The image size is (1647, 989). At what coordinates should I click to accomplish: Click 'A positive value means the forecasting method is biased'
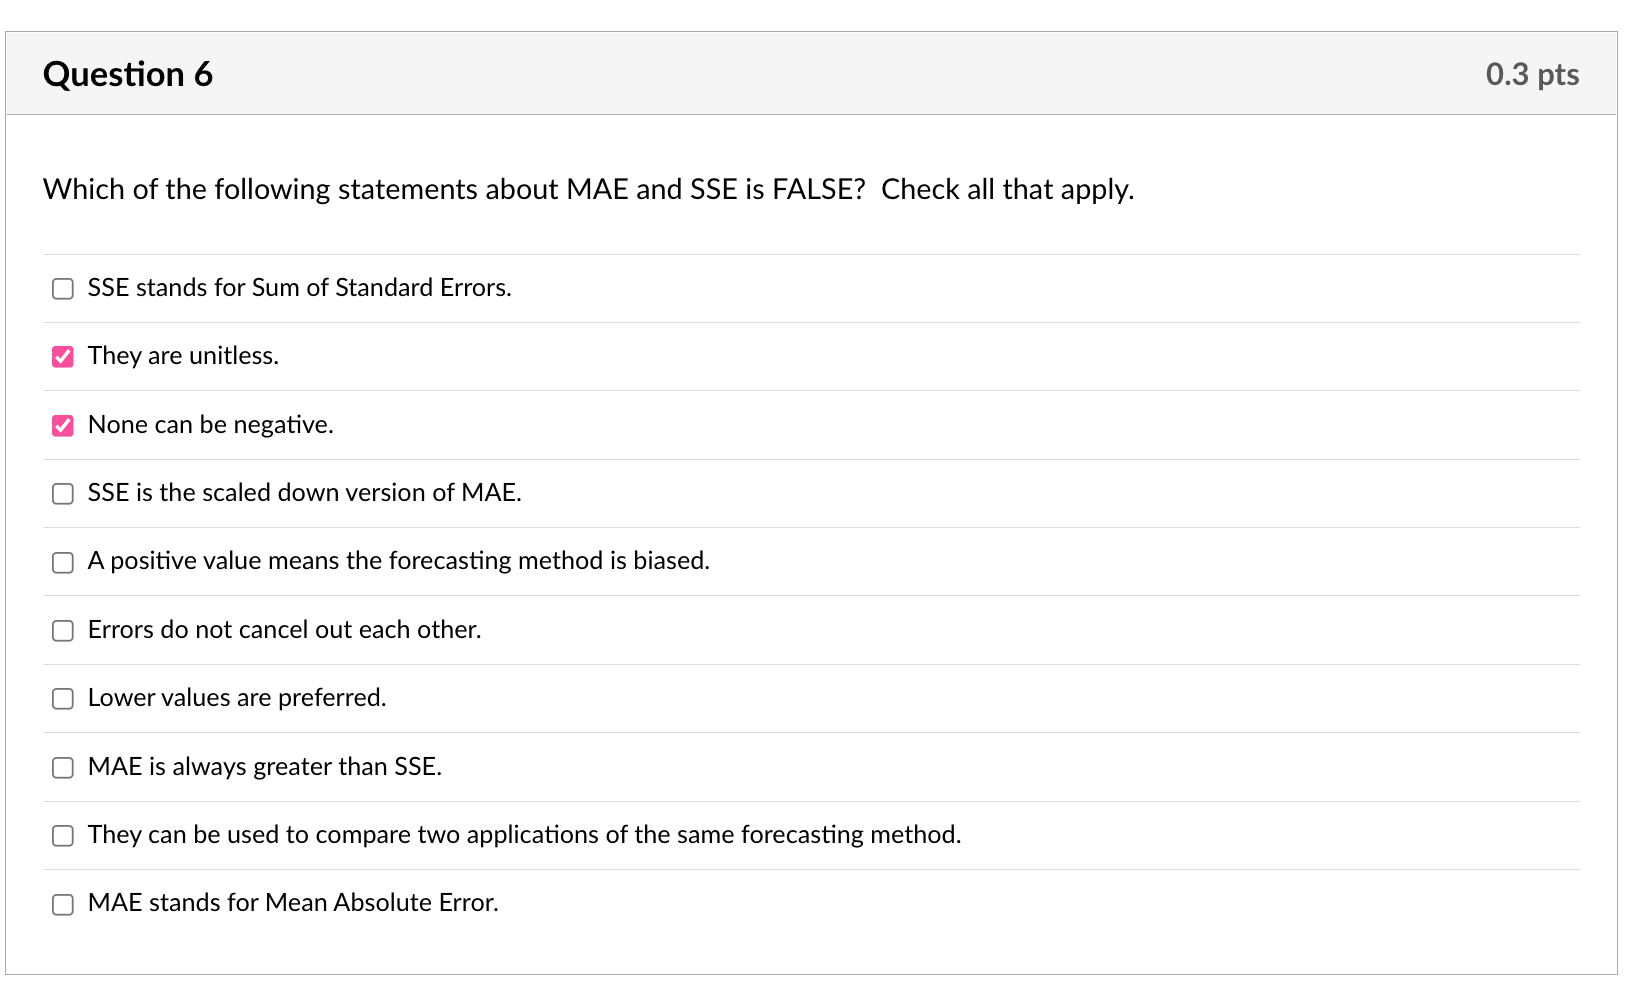tap(398, 561)
